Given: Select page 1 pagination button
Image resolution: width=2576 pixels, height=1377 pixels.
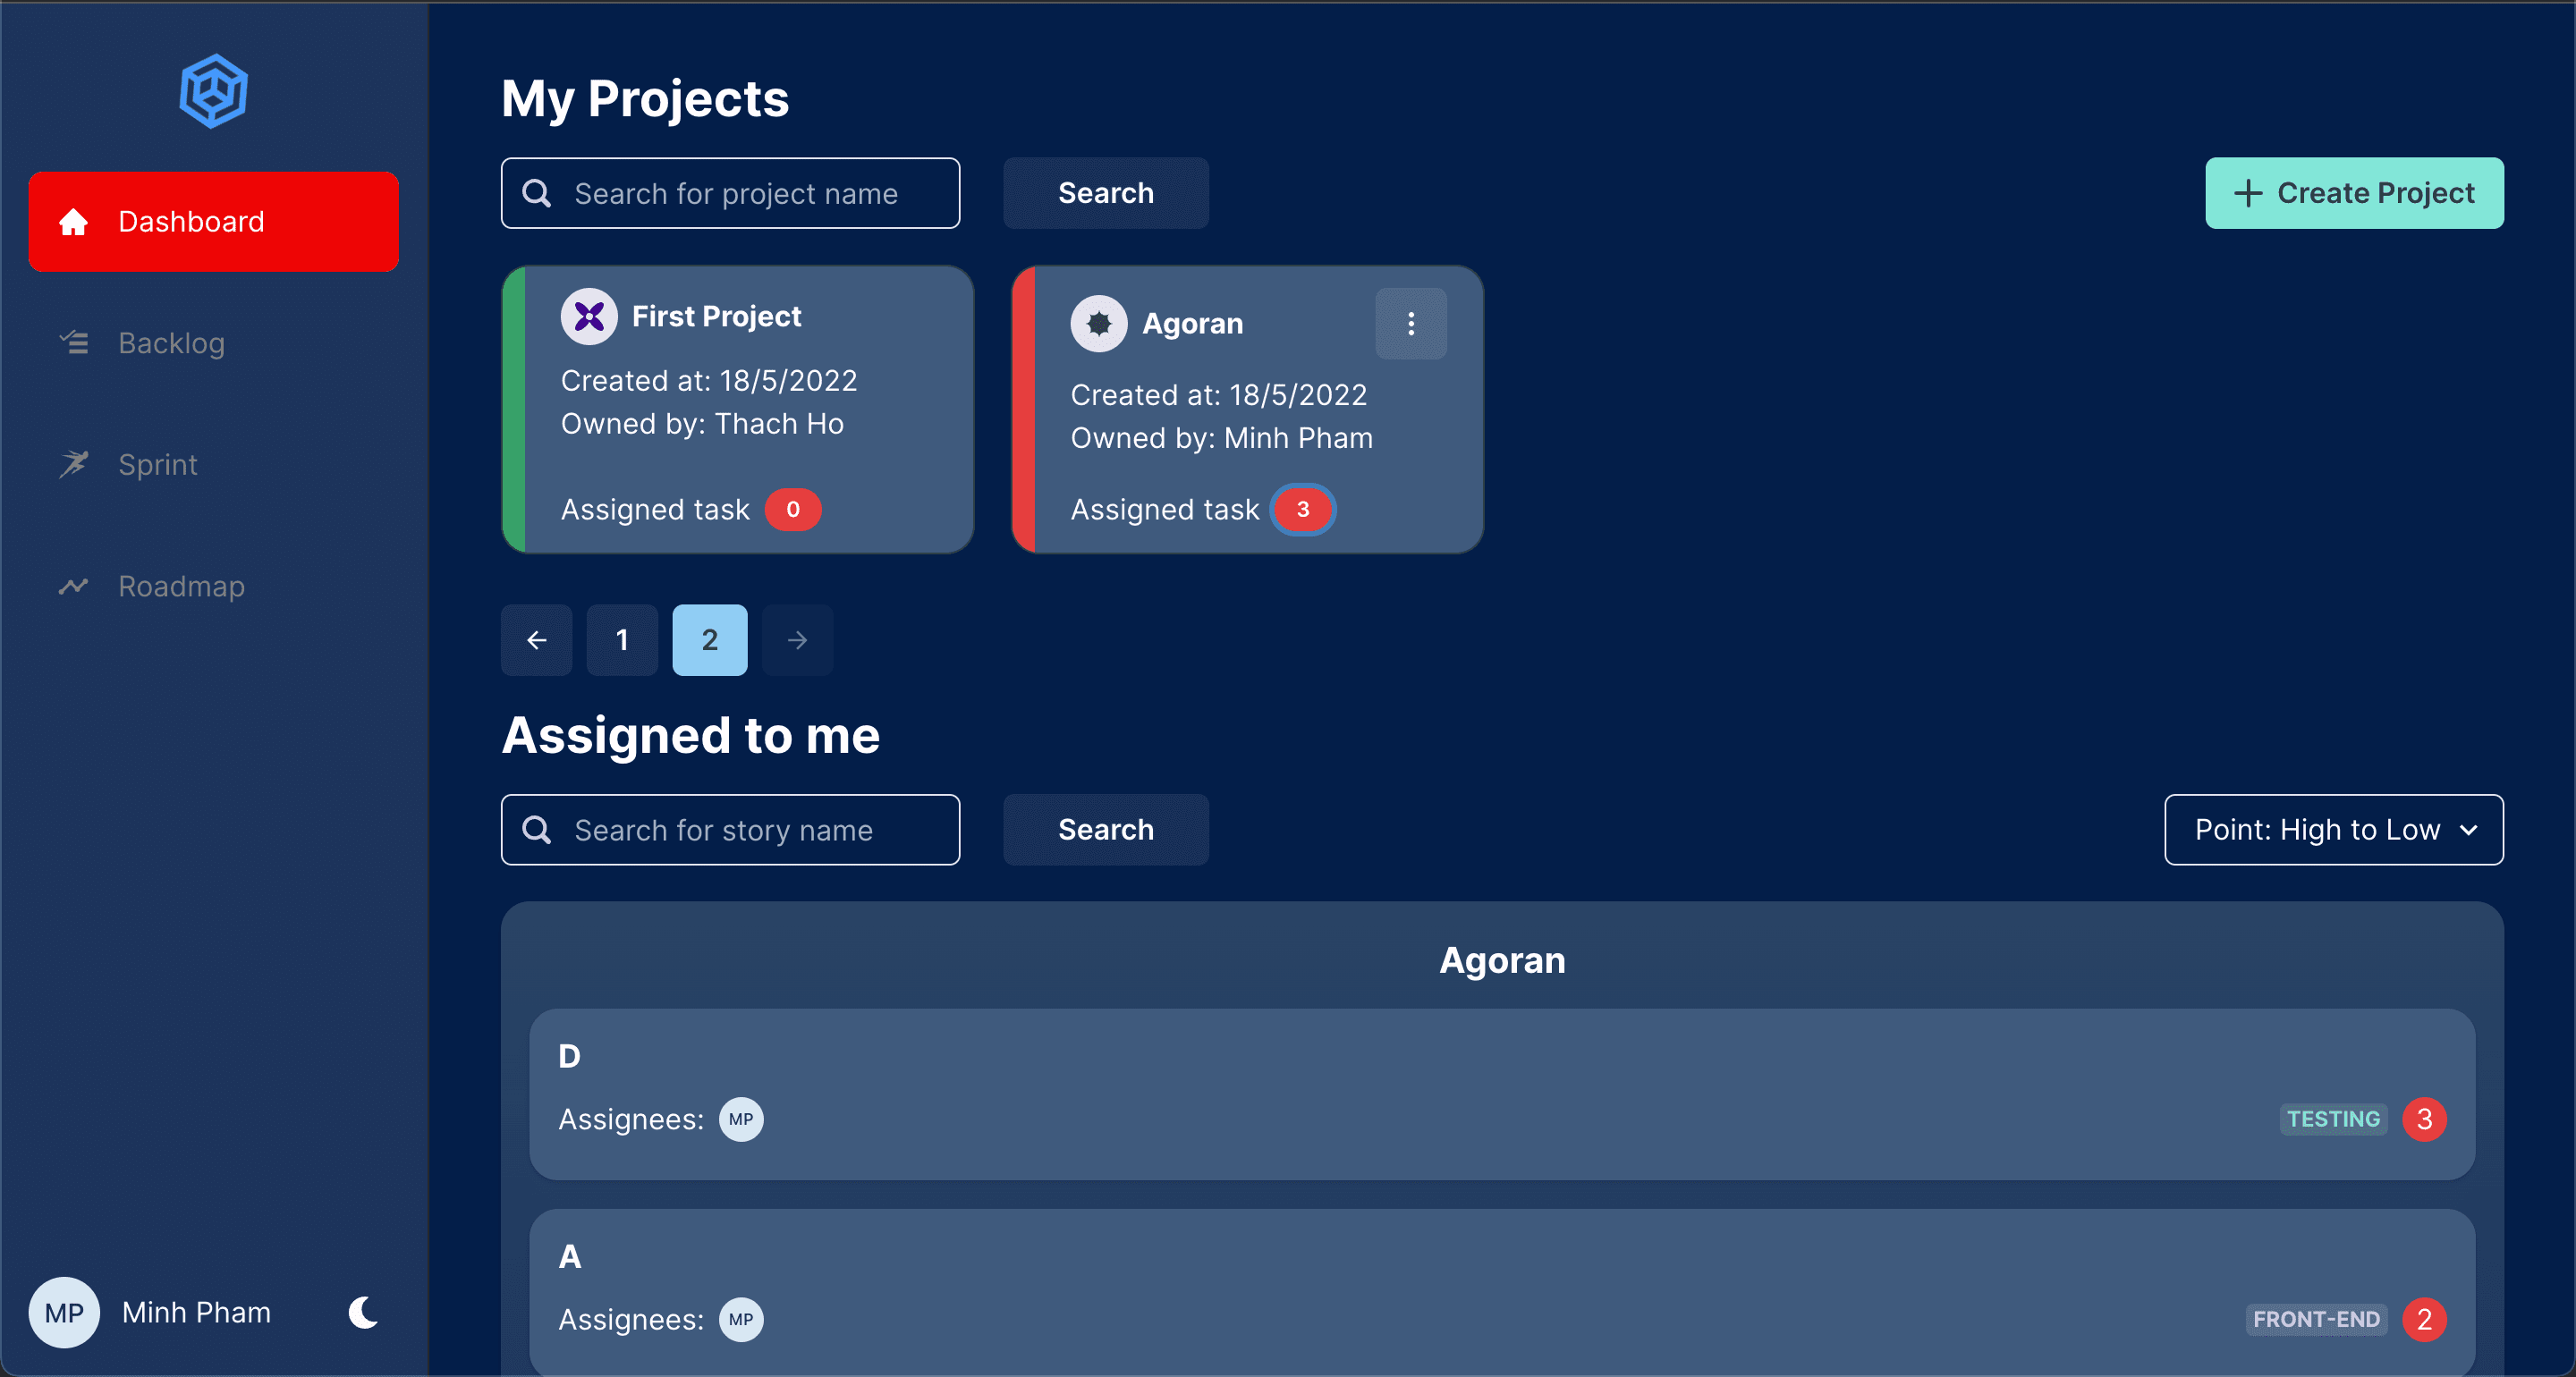Looking at the screenshot, I should [x=623, y=639].
